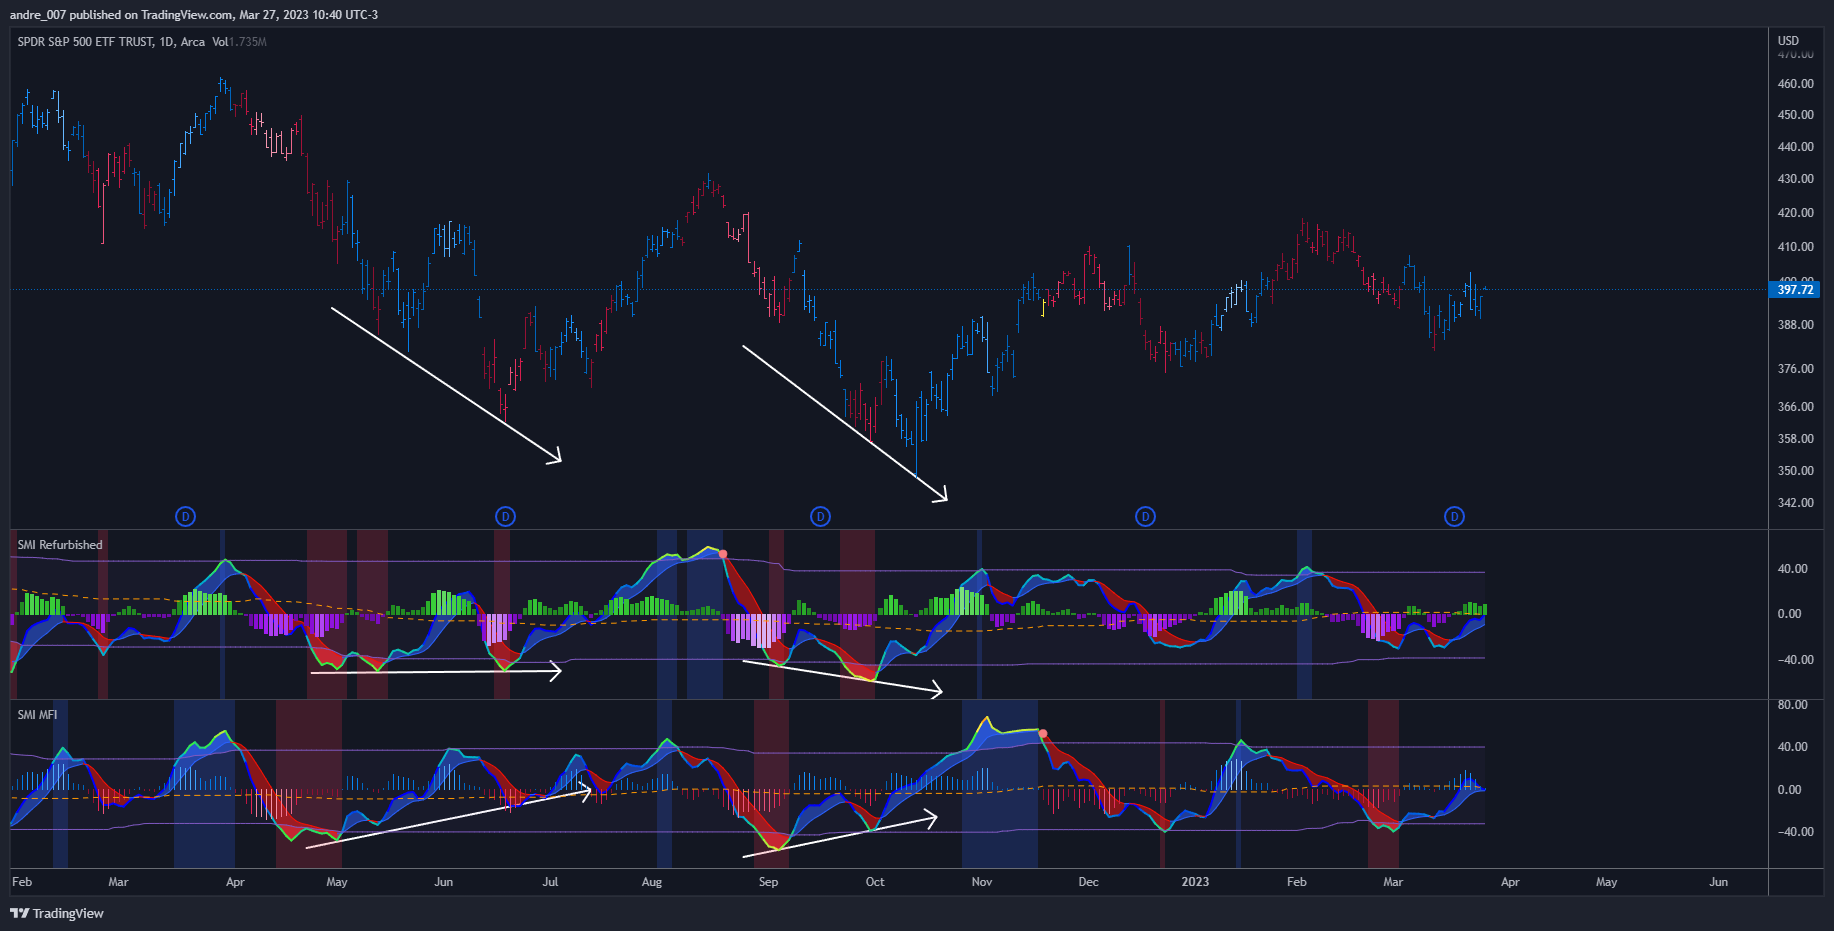Click the 450.00 price axis label

point(1795,115)
